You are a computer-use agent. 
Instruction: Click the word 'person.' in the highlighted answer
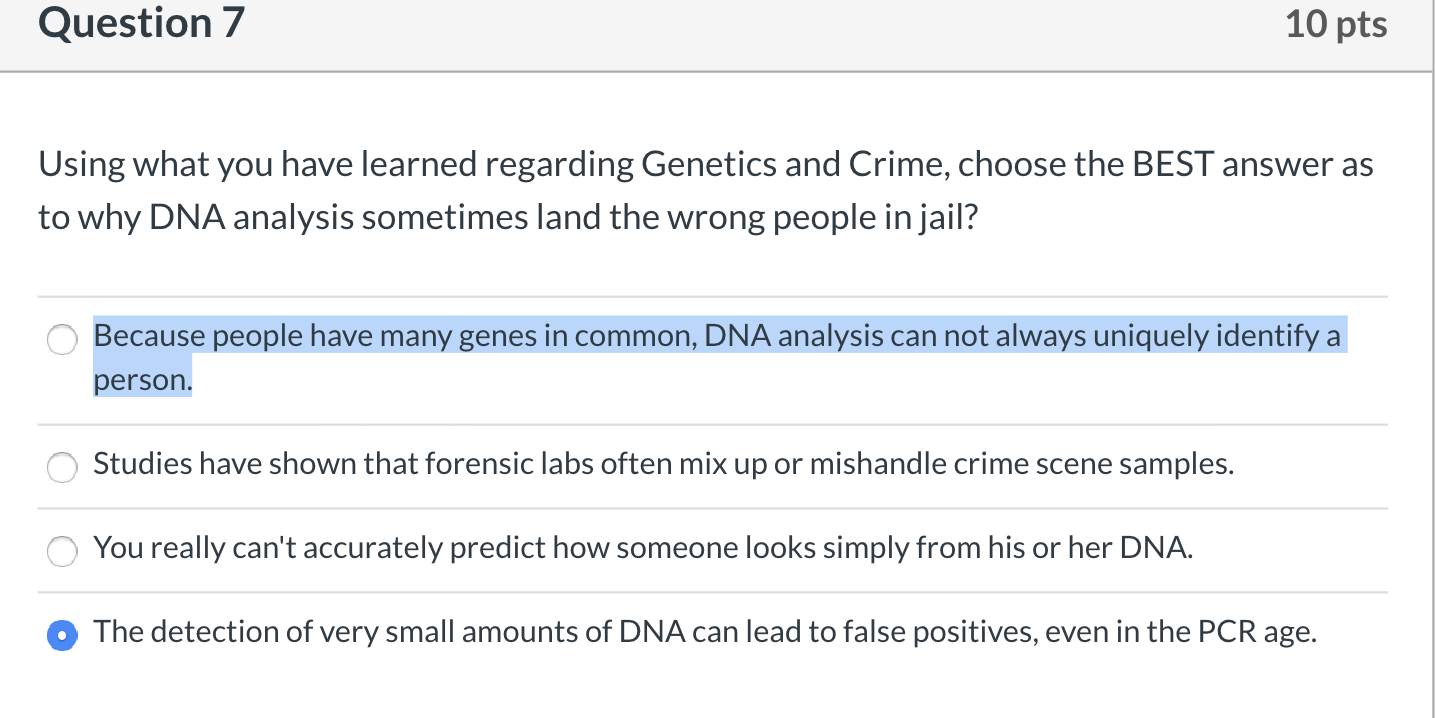[141, 379]
